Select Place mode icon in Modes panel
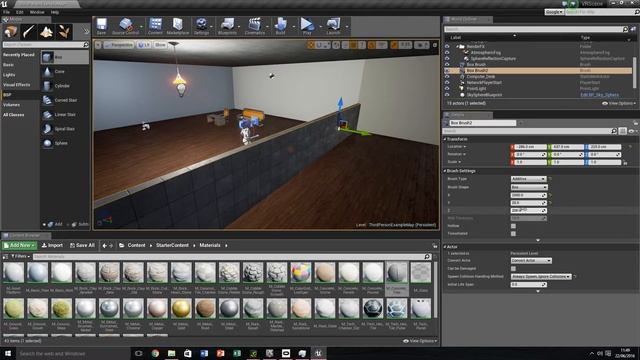This screenshot has width=640, height=360. (11, 32)
